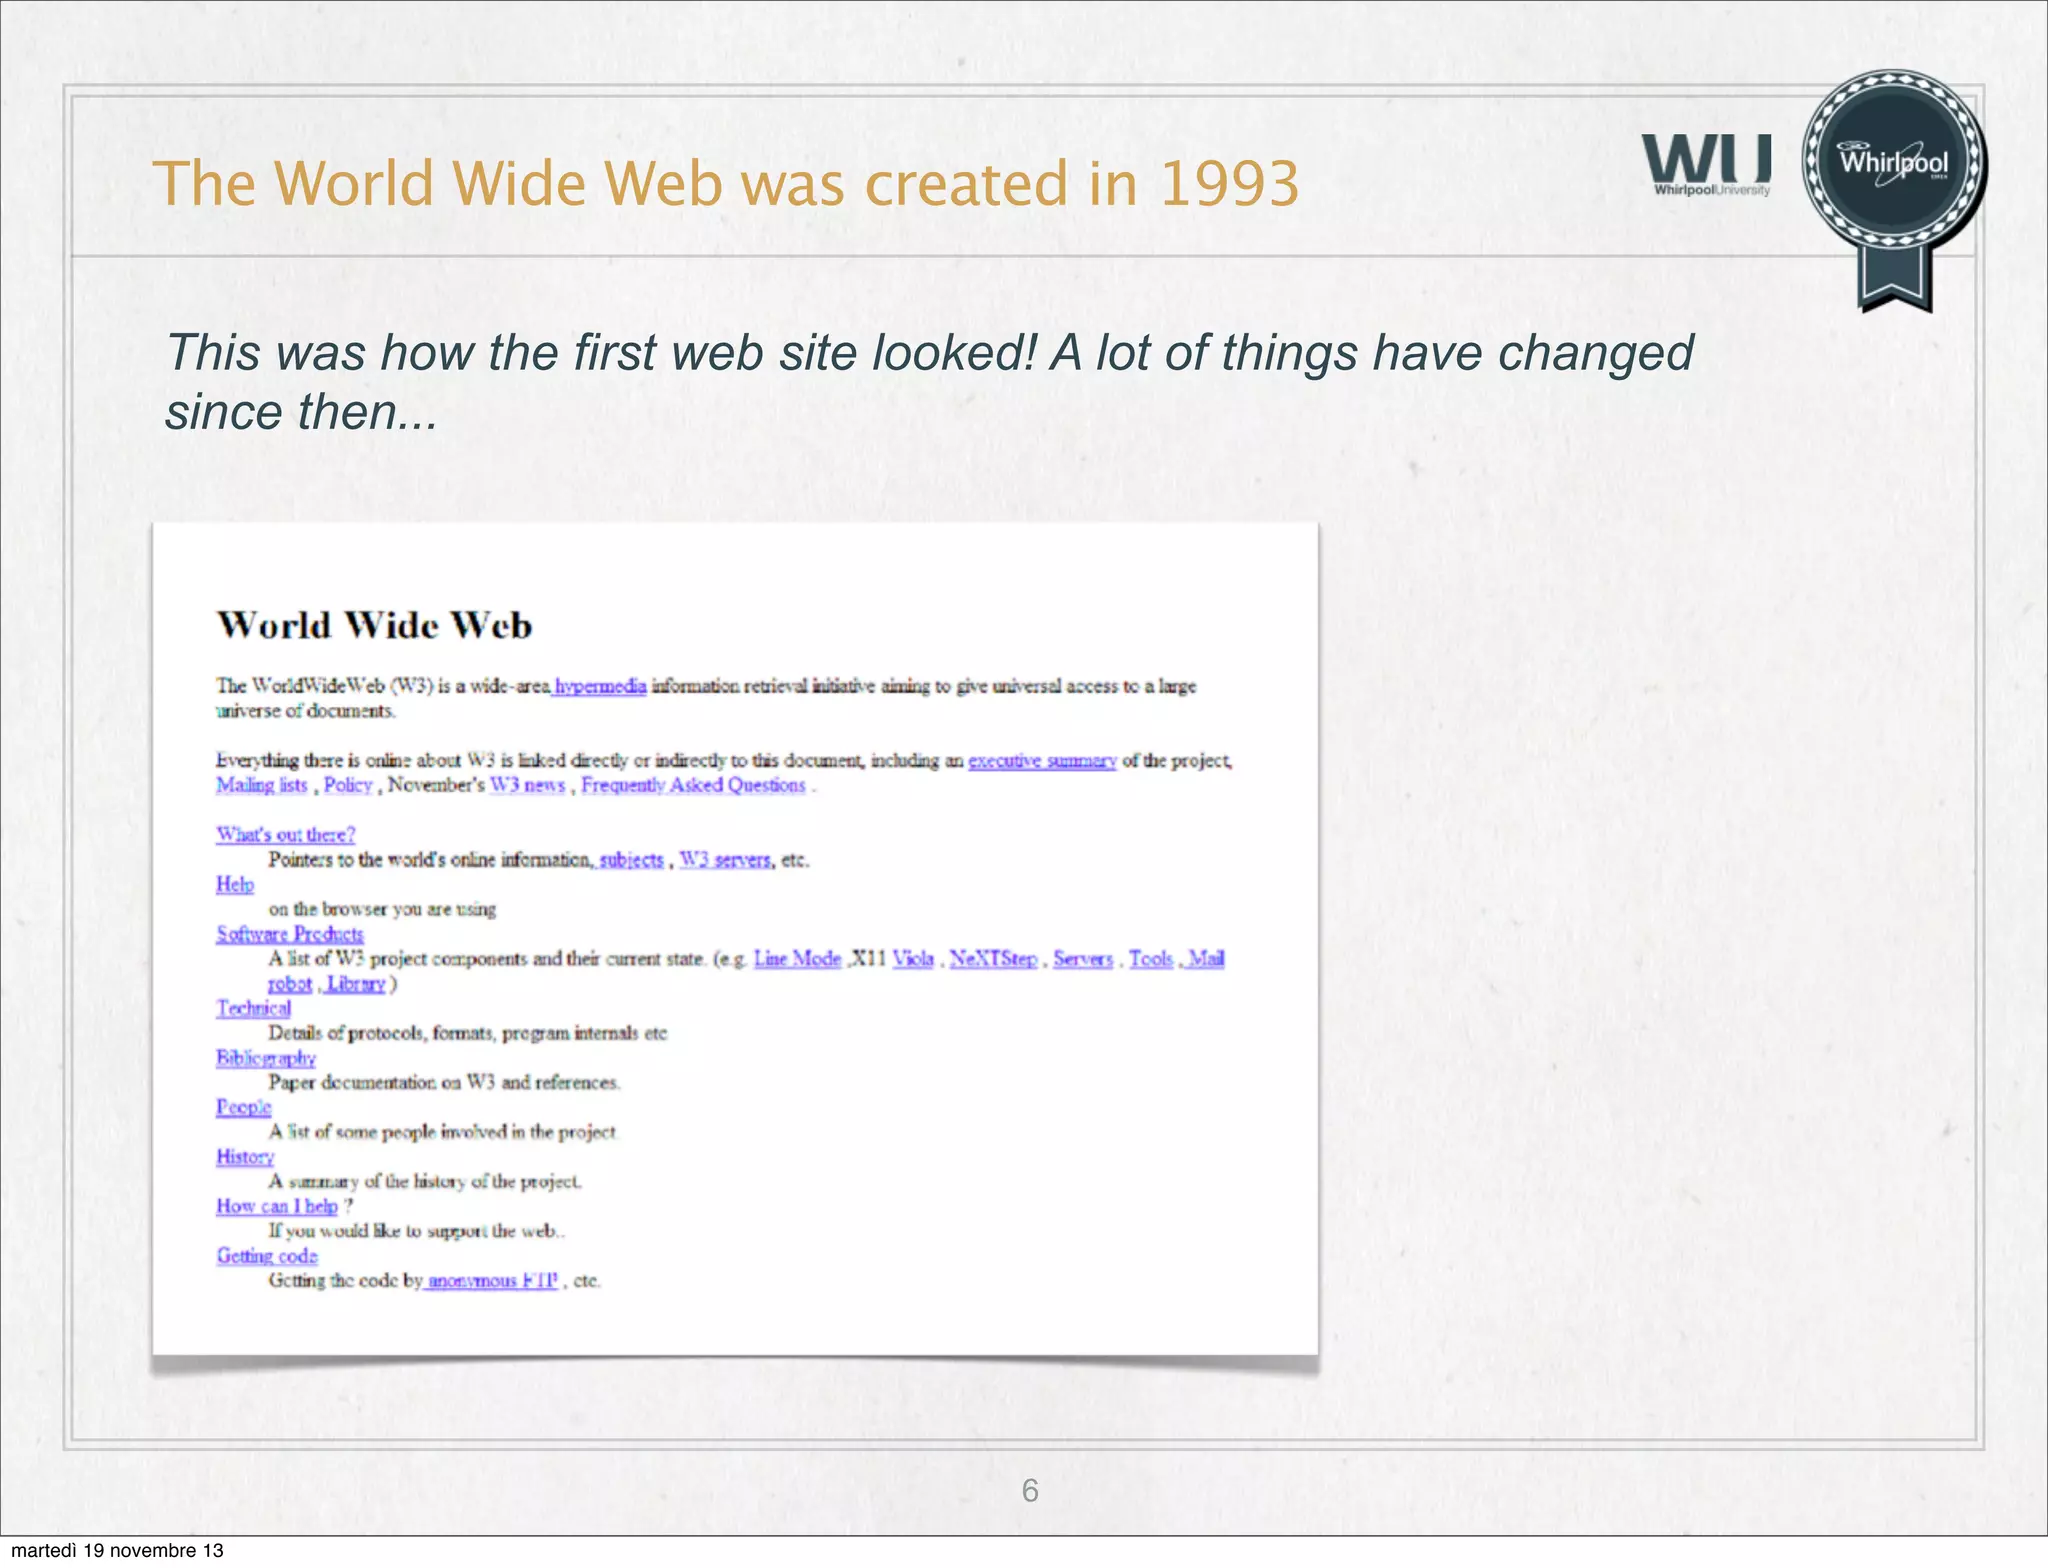Image resolution: width=2048 pixels, height=1568 pixels.
Task: Open the Help link
Action: (x=235, y=884)
